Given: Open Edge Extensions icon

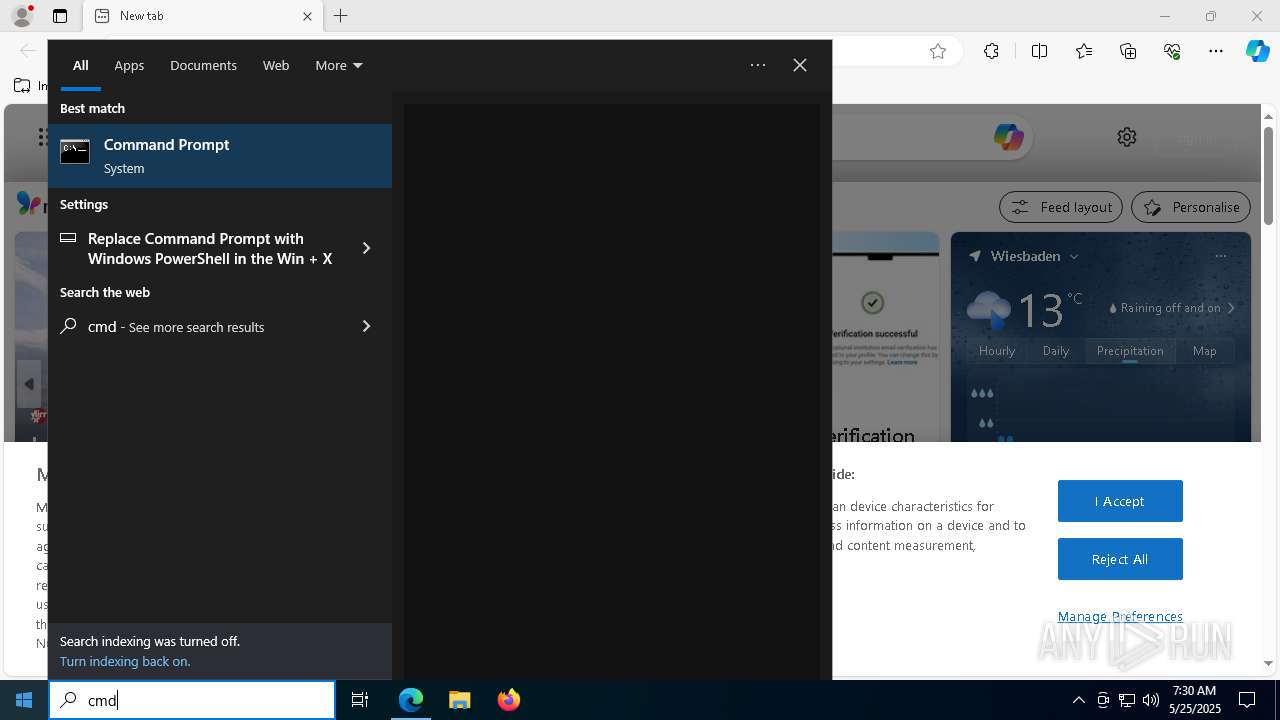Looking at the screenshot, I should [x=991, y=51].
